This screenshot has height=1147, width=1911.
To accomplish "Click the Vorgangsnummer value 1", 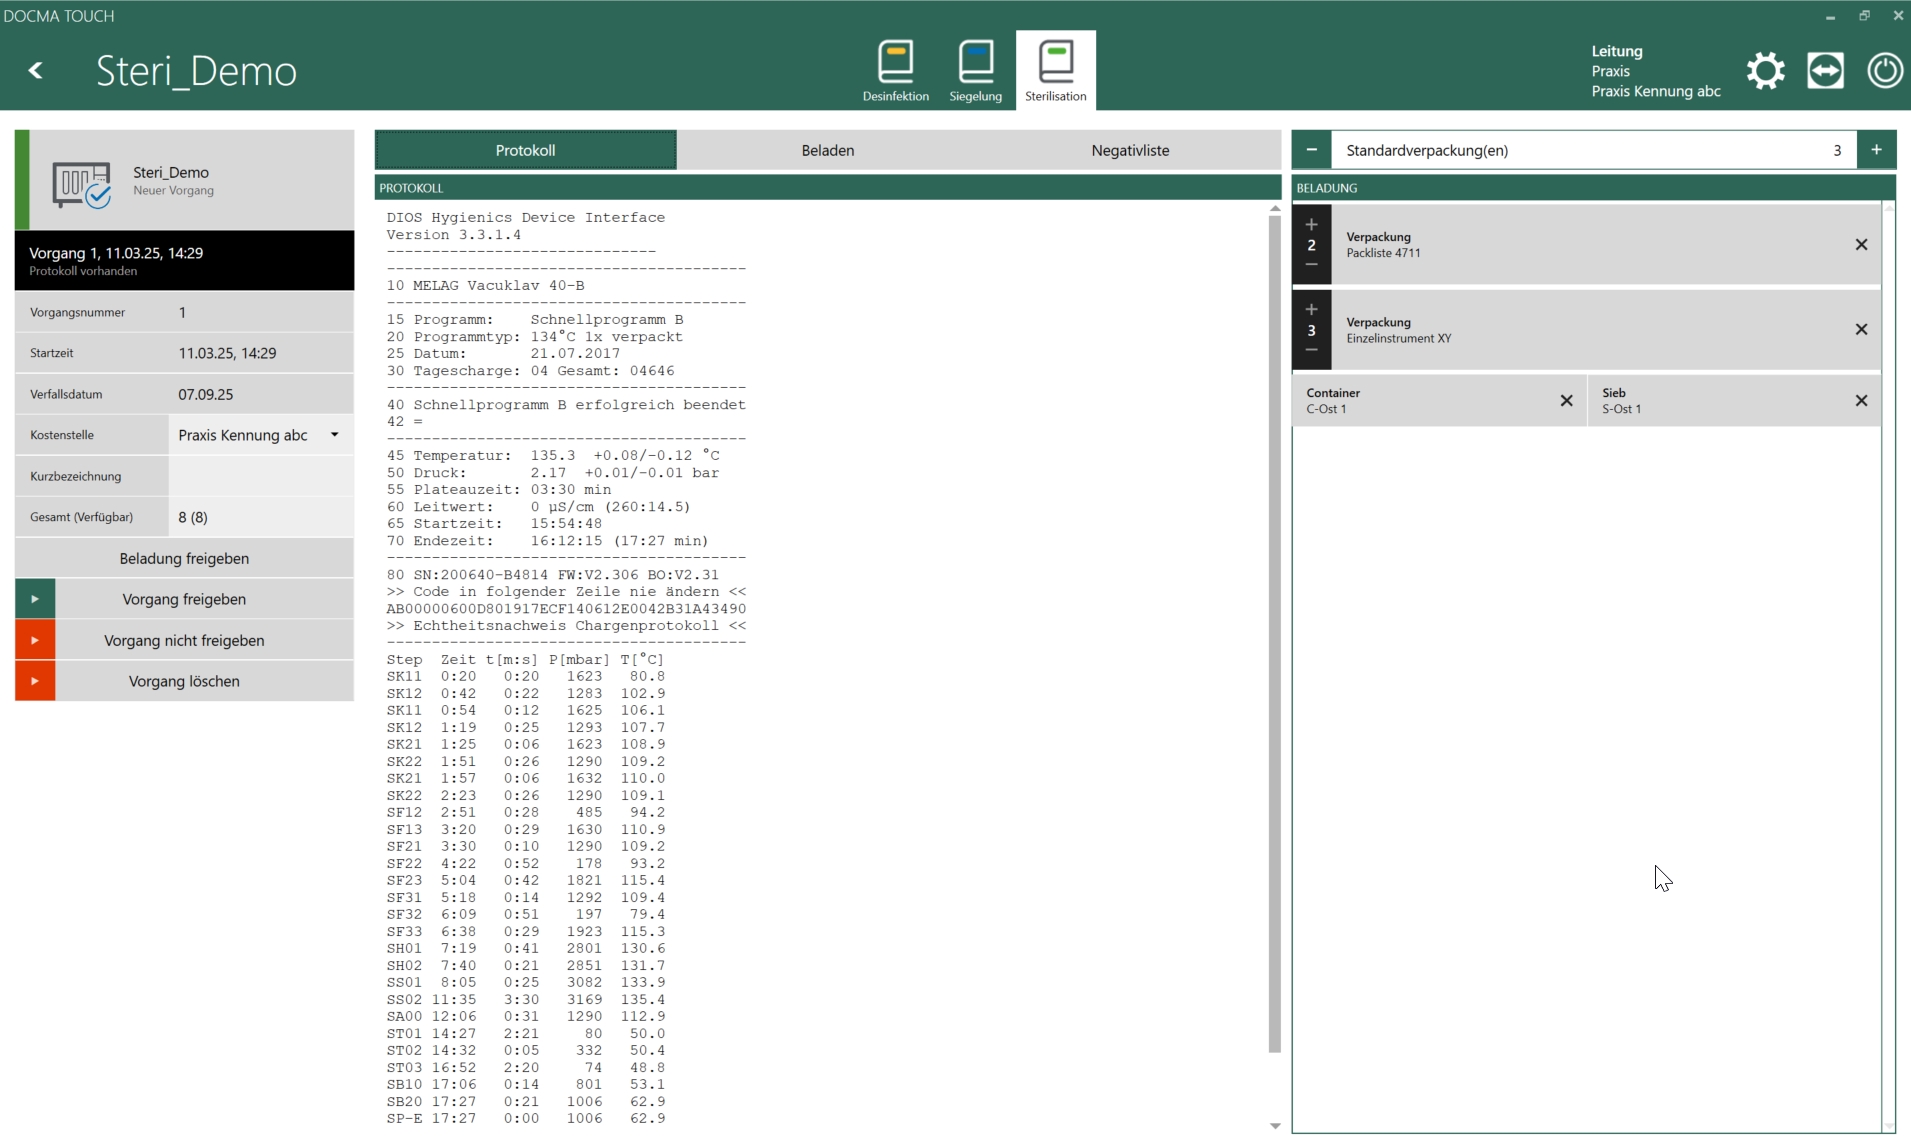I will 182,312.
